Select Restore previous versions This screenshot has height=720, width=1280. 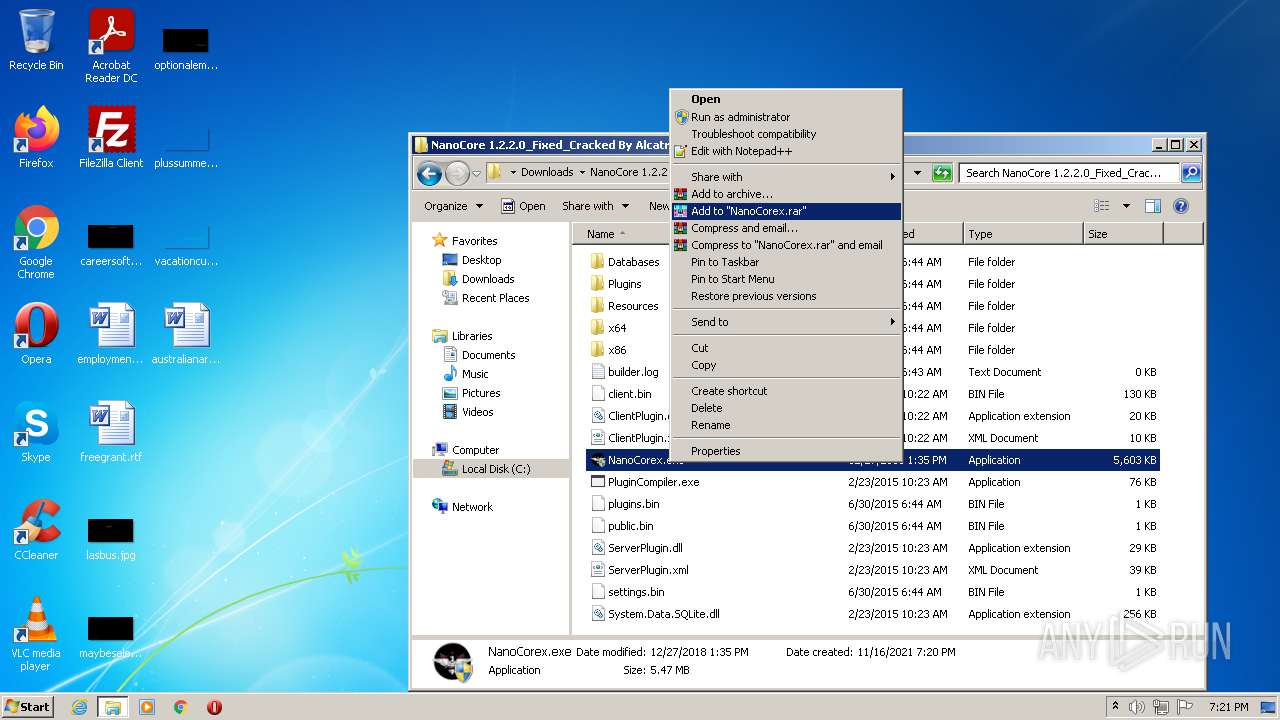pos(787,296)
